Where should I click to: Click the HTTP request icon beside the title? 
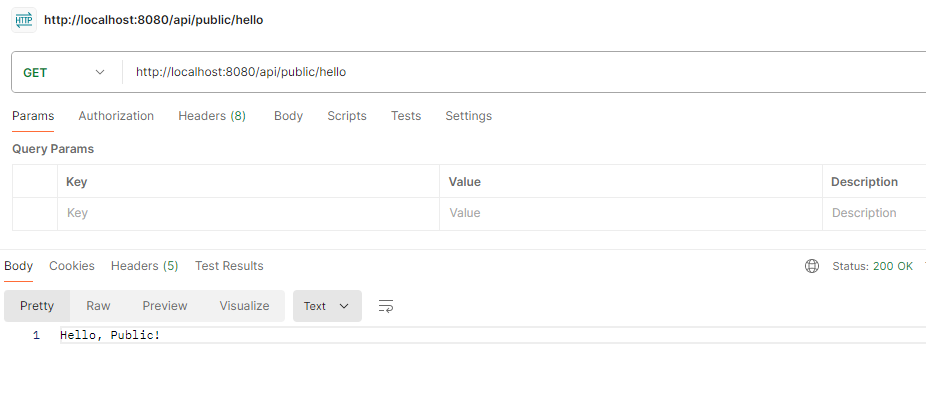click(x=23, y=19)
